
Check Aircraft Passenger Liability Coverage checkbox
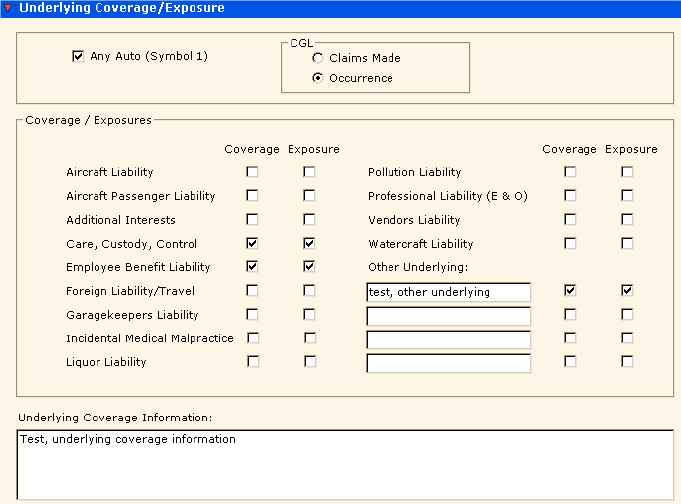tap(252, 196)
